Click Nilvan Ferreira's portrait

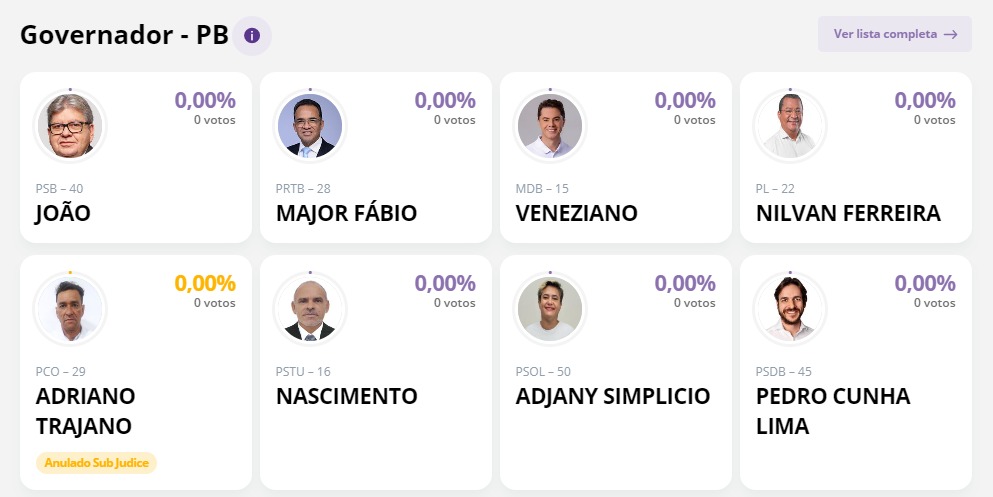(790, 125)
